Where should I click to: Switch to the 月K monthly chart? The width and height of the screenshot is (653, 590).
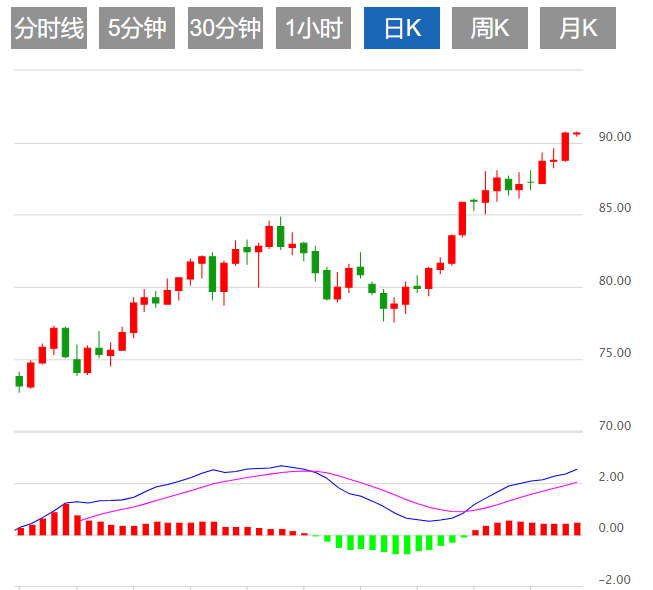click(x=578, y=29)
